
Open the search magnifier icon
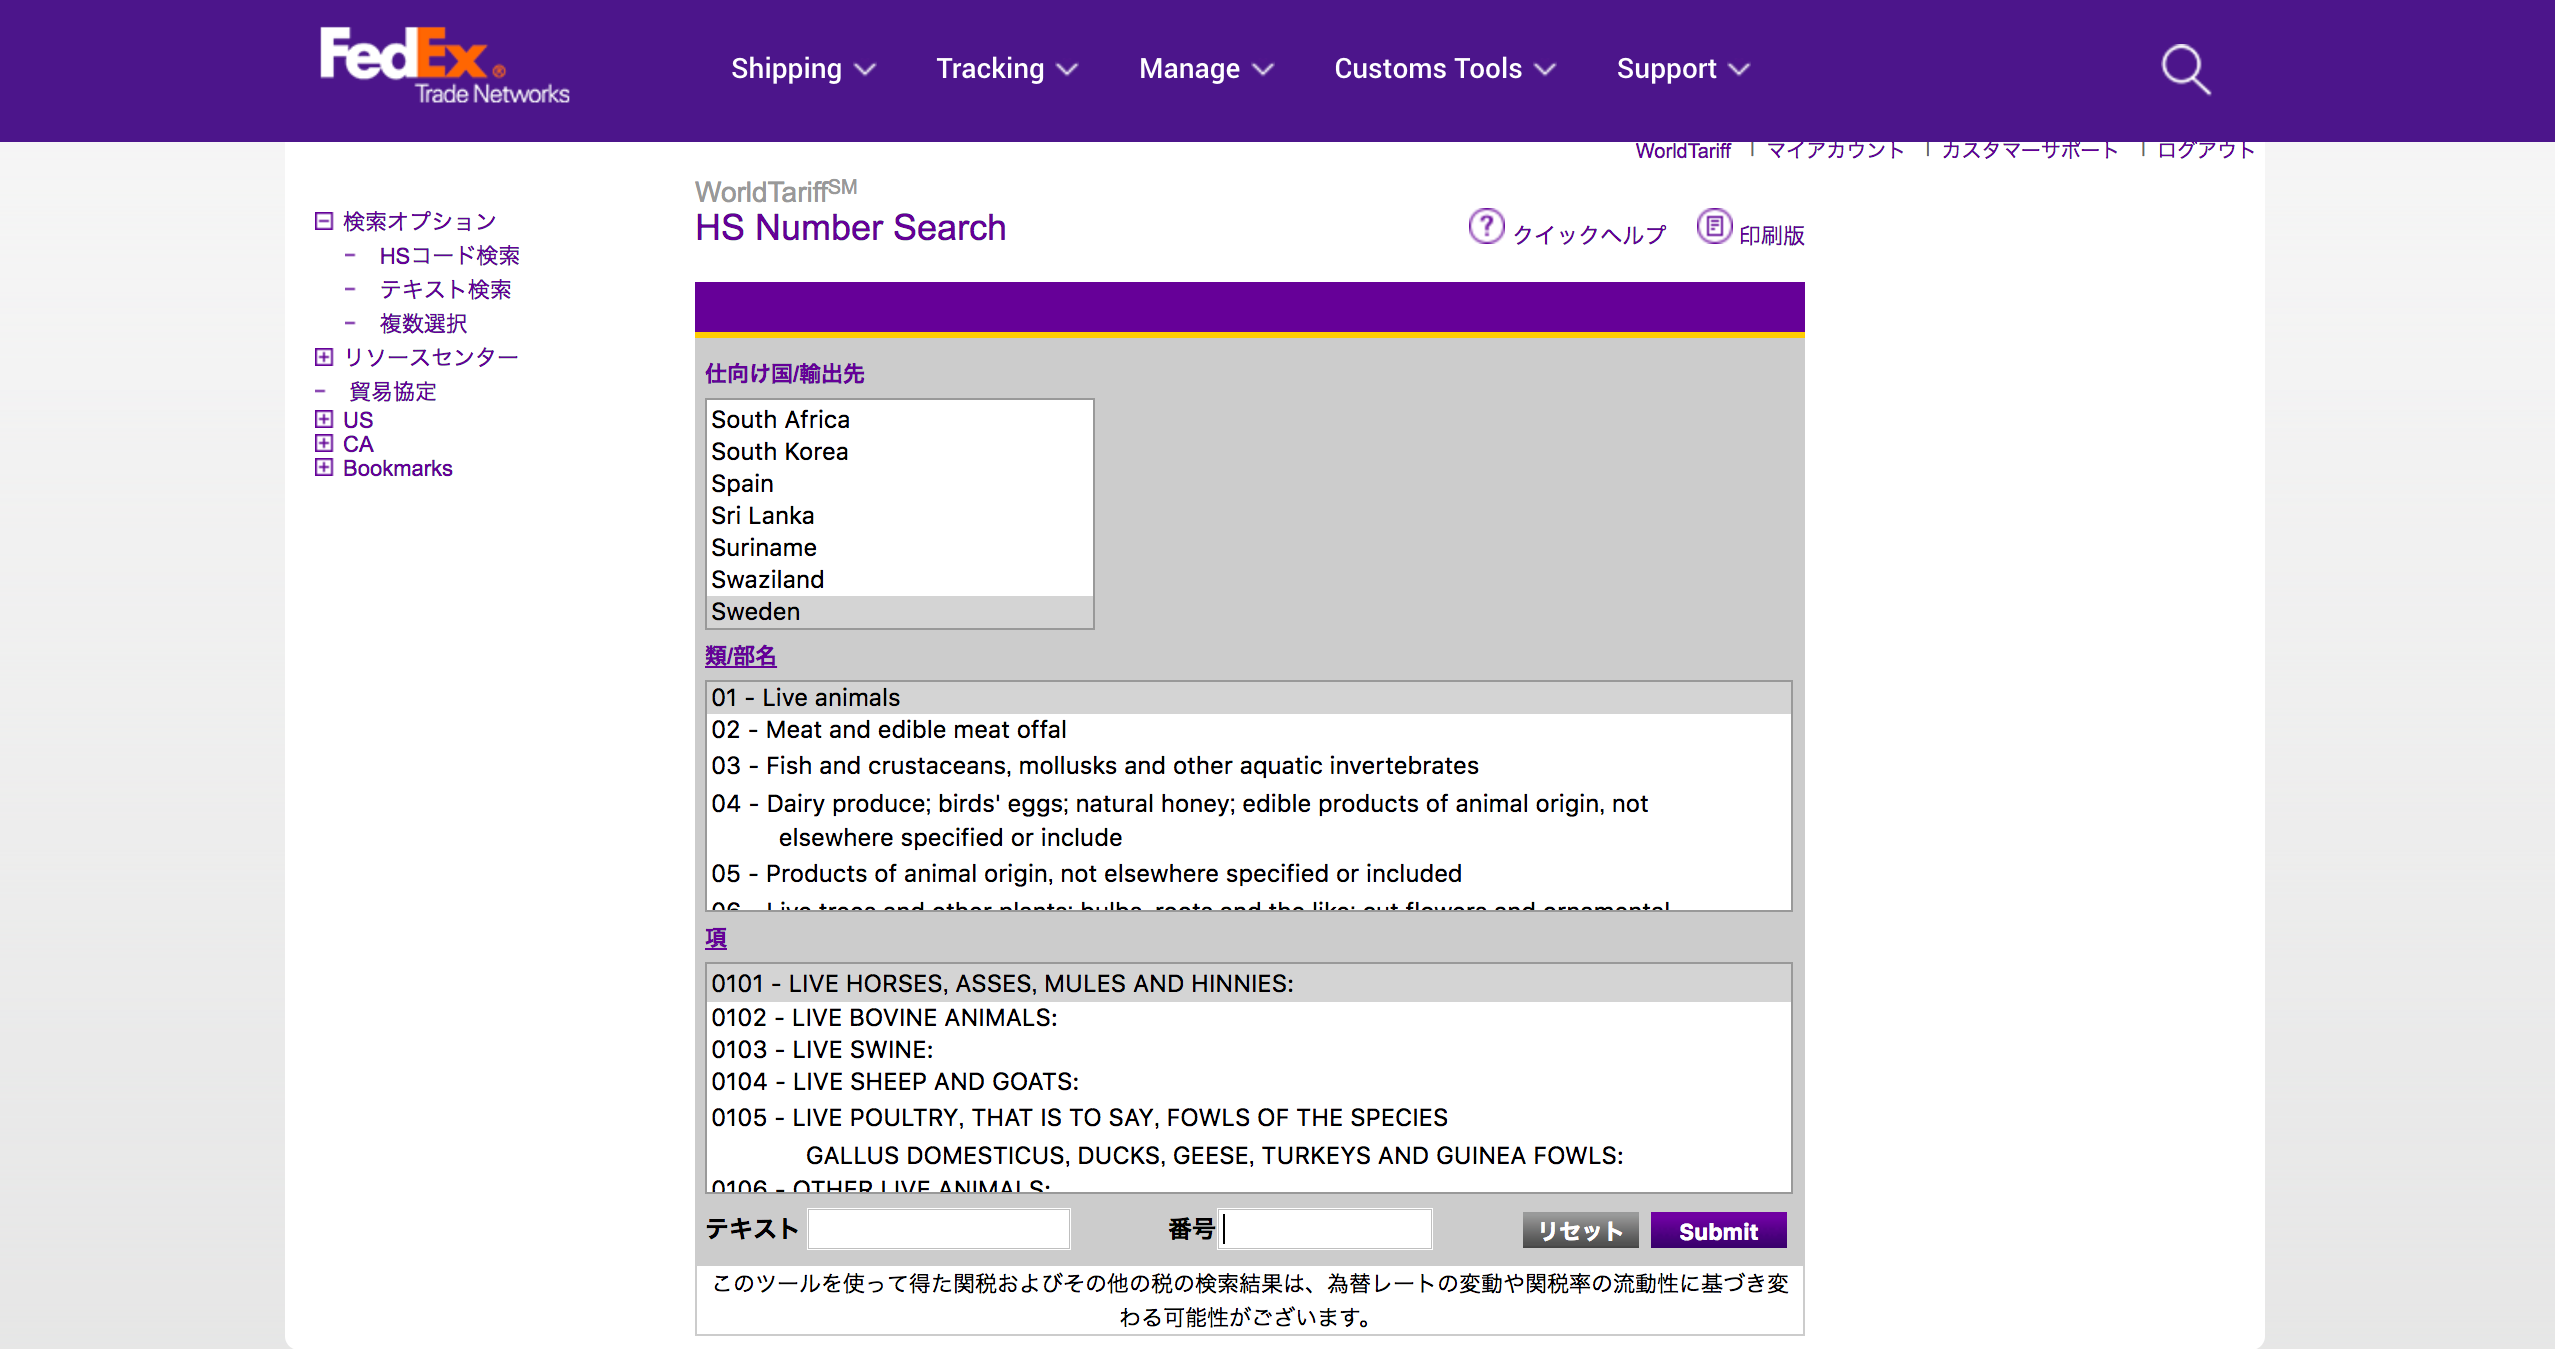(2185, 69)
